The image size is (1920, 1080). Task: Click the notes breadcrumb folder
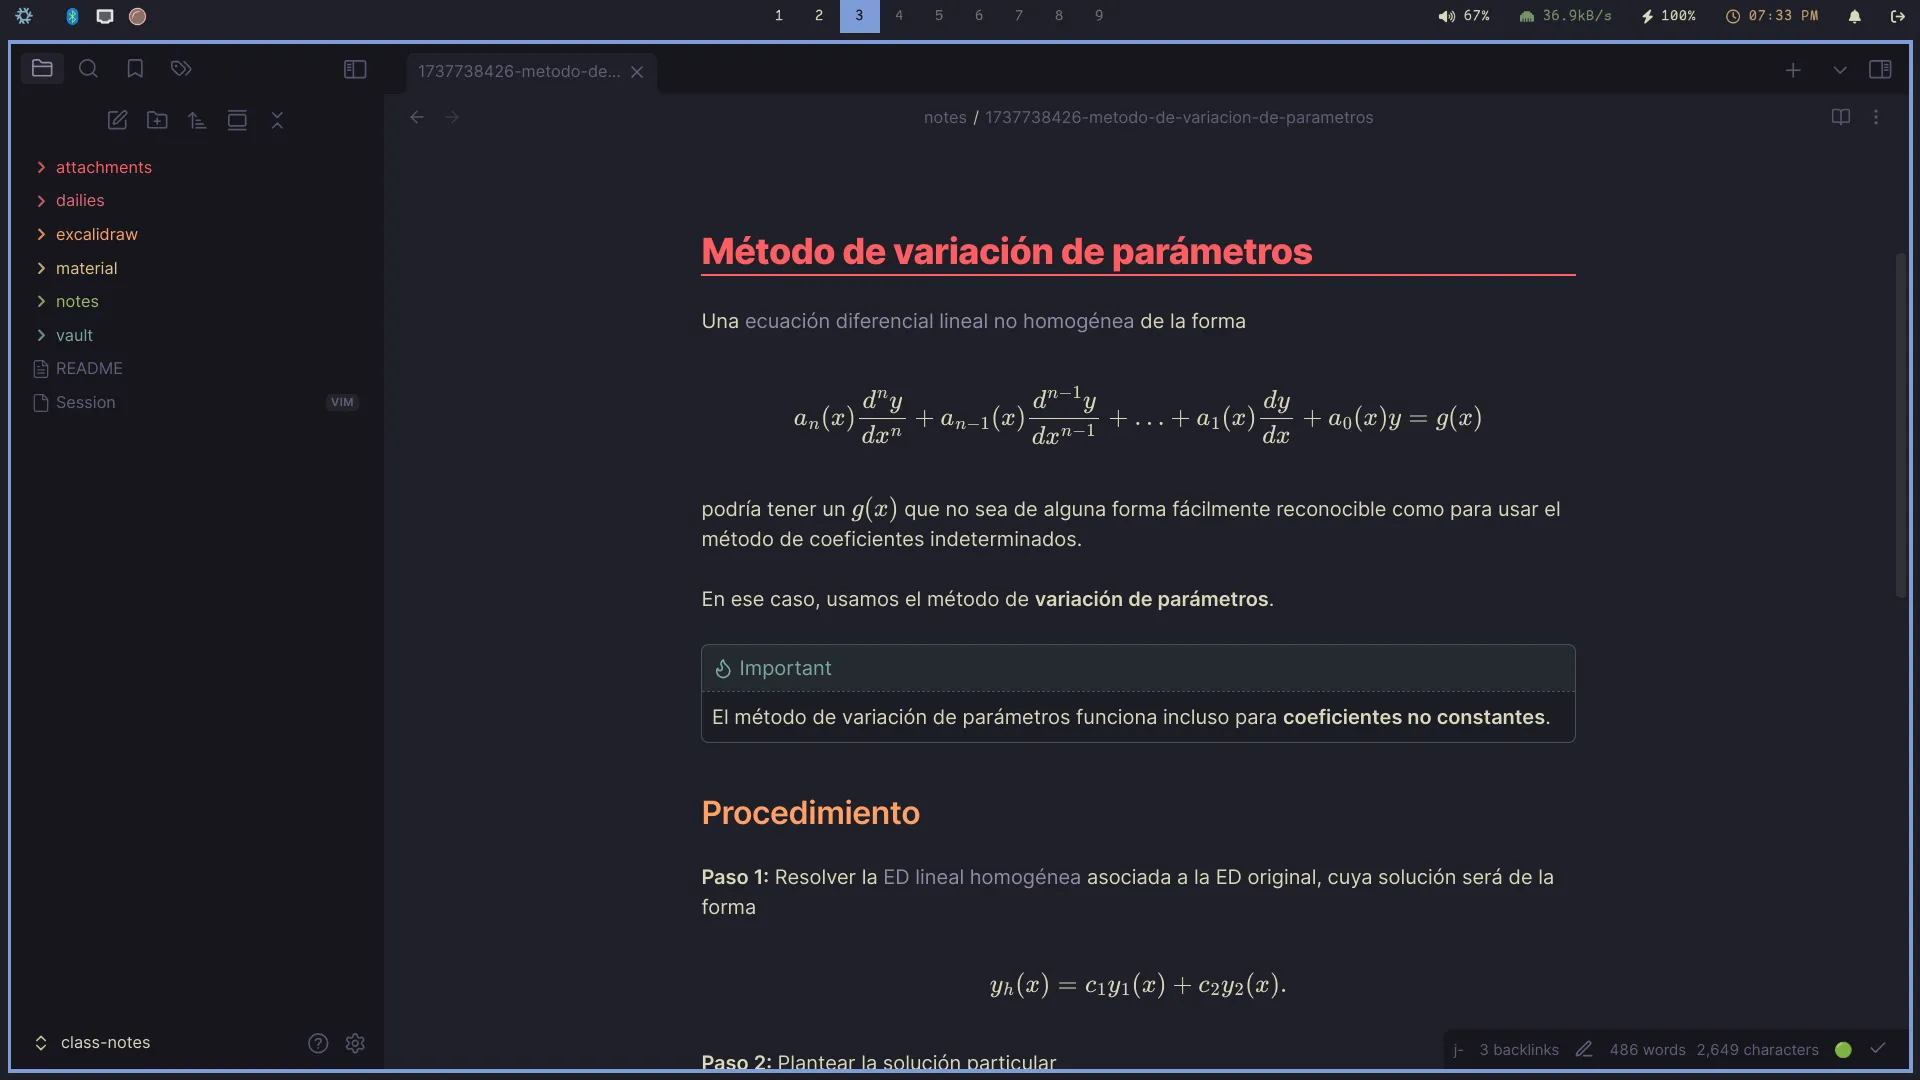click(x=945, y=117)
